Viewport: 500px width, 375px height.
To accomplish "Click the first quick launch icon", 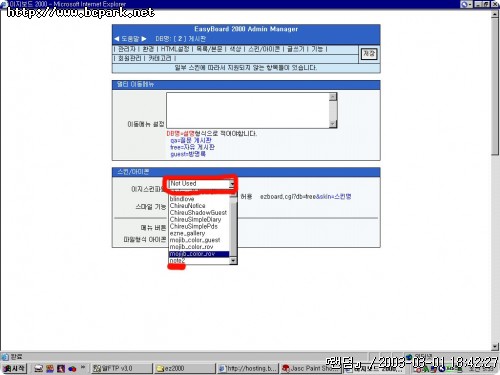I will point(39,369).
